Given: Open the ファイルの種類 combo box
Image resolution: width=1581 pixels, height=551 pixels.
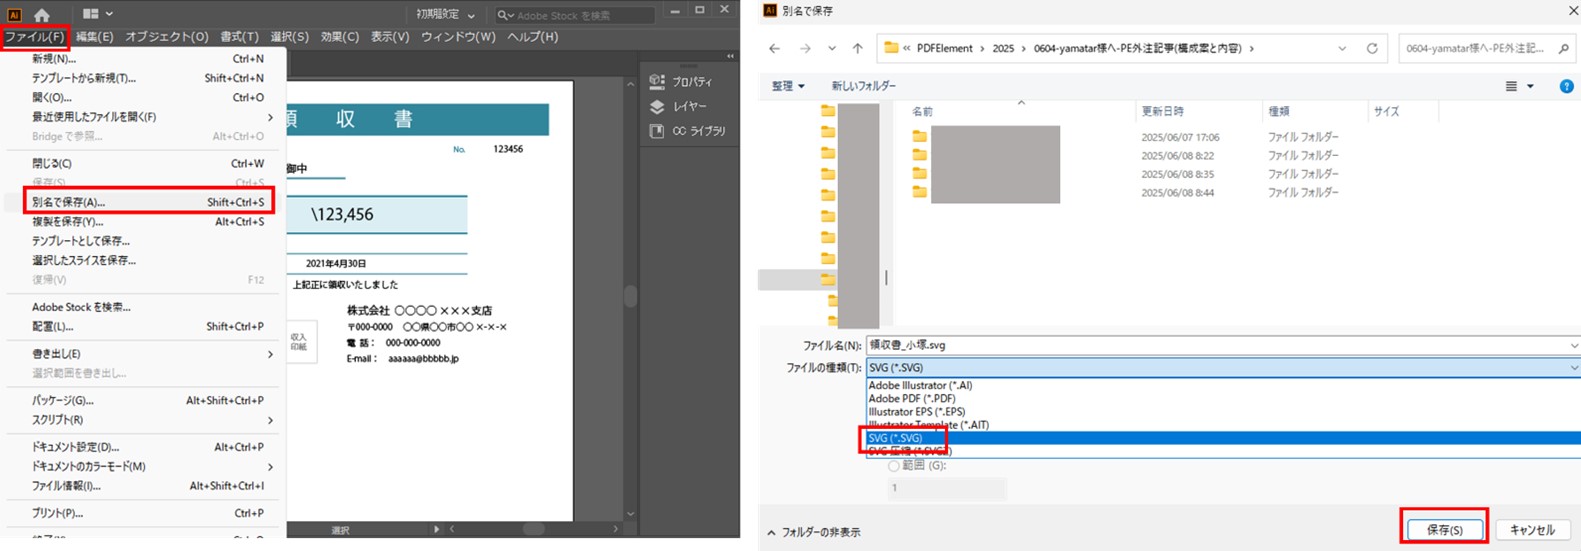Looking at the screenshot, I should (1223, 368).
